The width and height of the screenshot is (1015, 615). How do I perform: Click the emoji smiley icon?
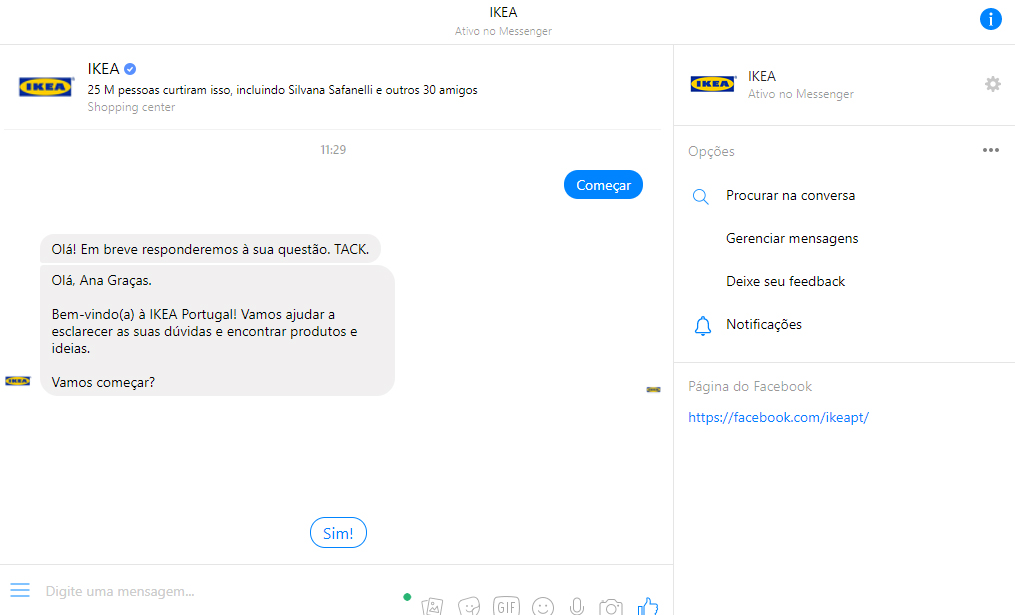coord(543,605)
